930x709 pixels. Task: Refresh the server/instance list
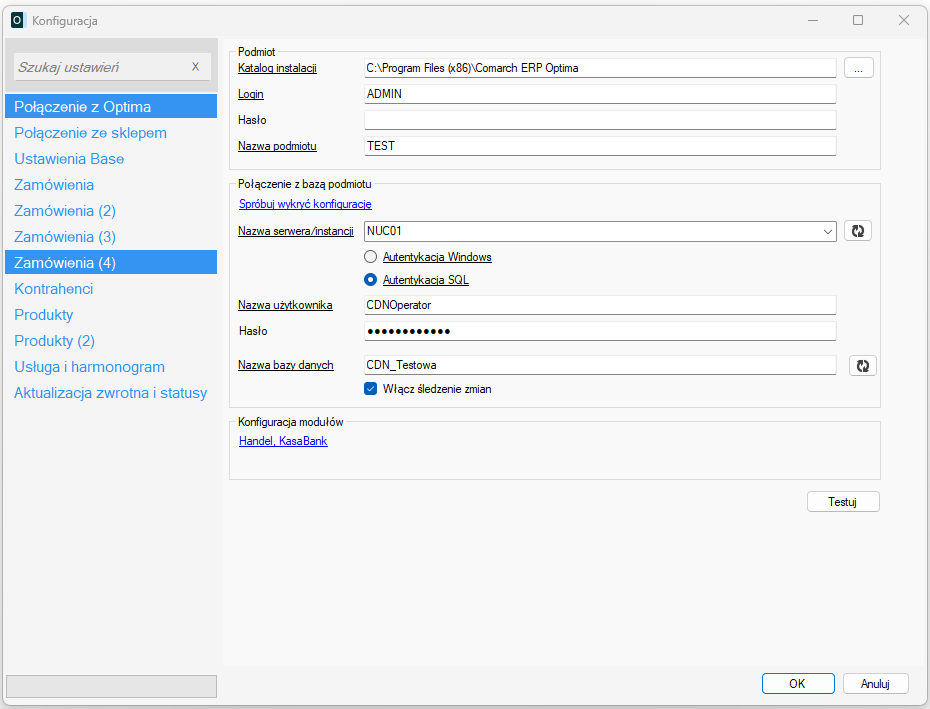[857, 231]
